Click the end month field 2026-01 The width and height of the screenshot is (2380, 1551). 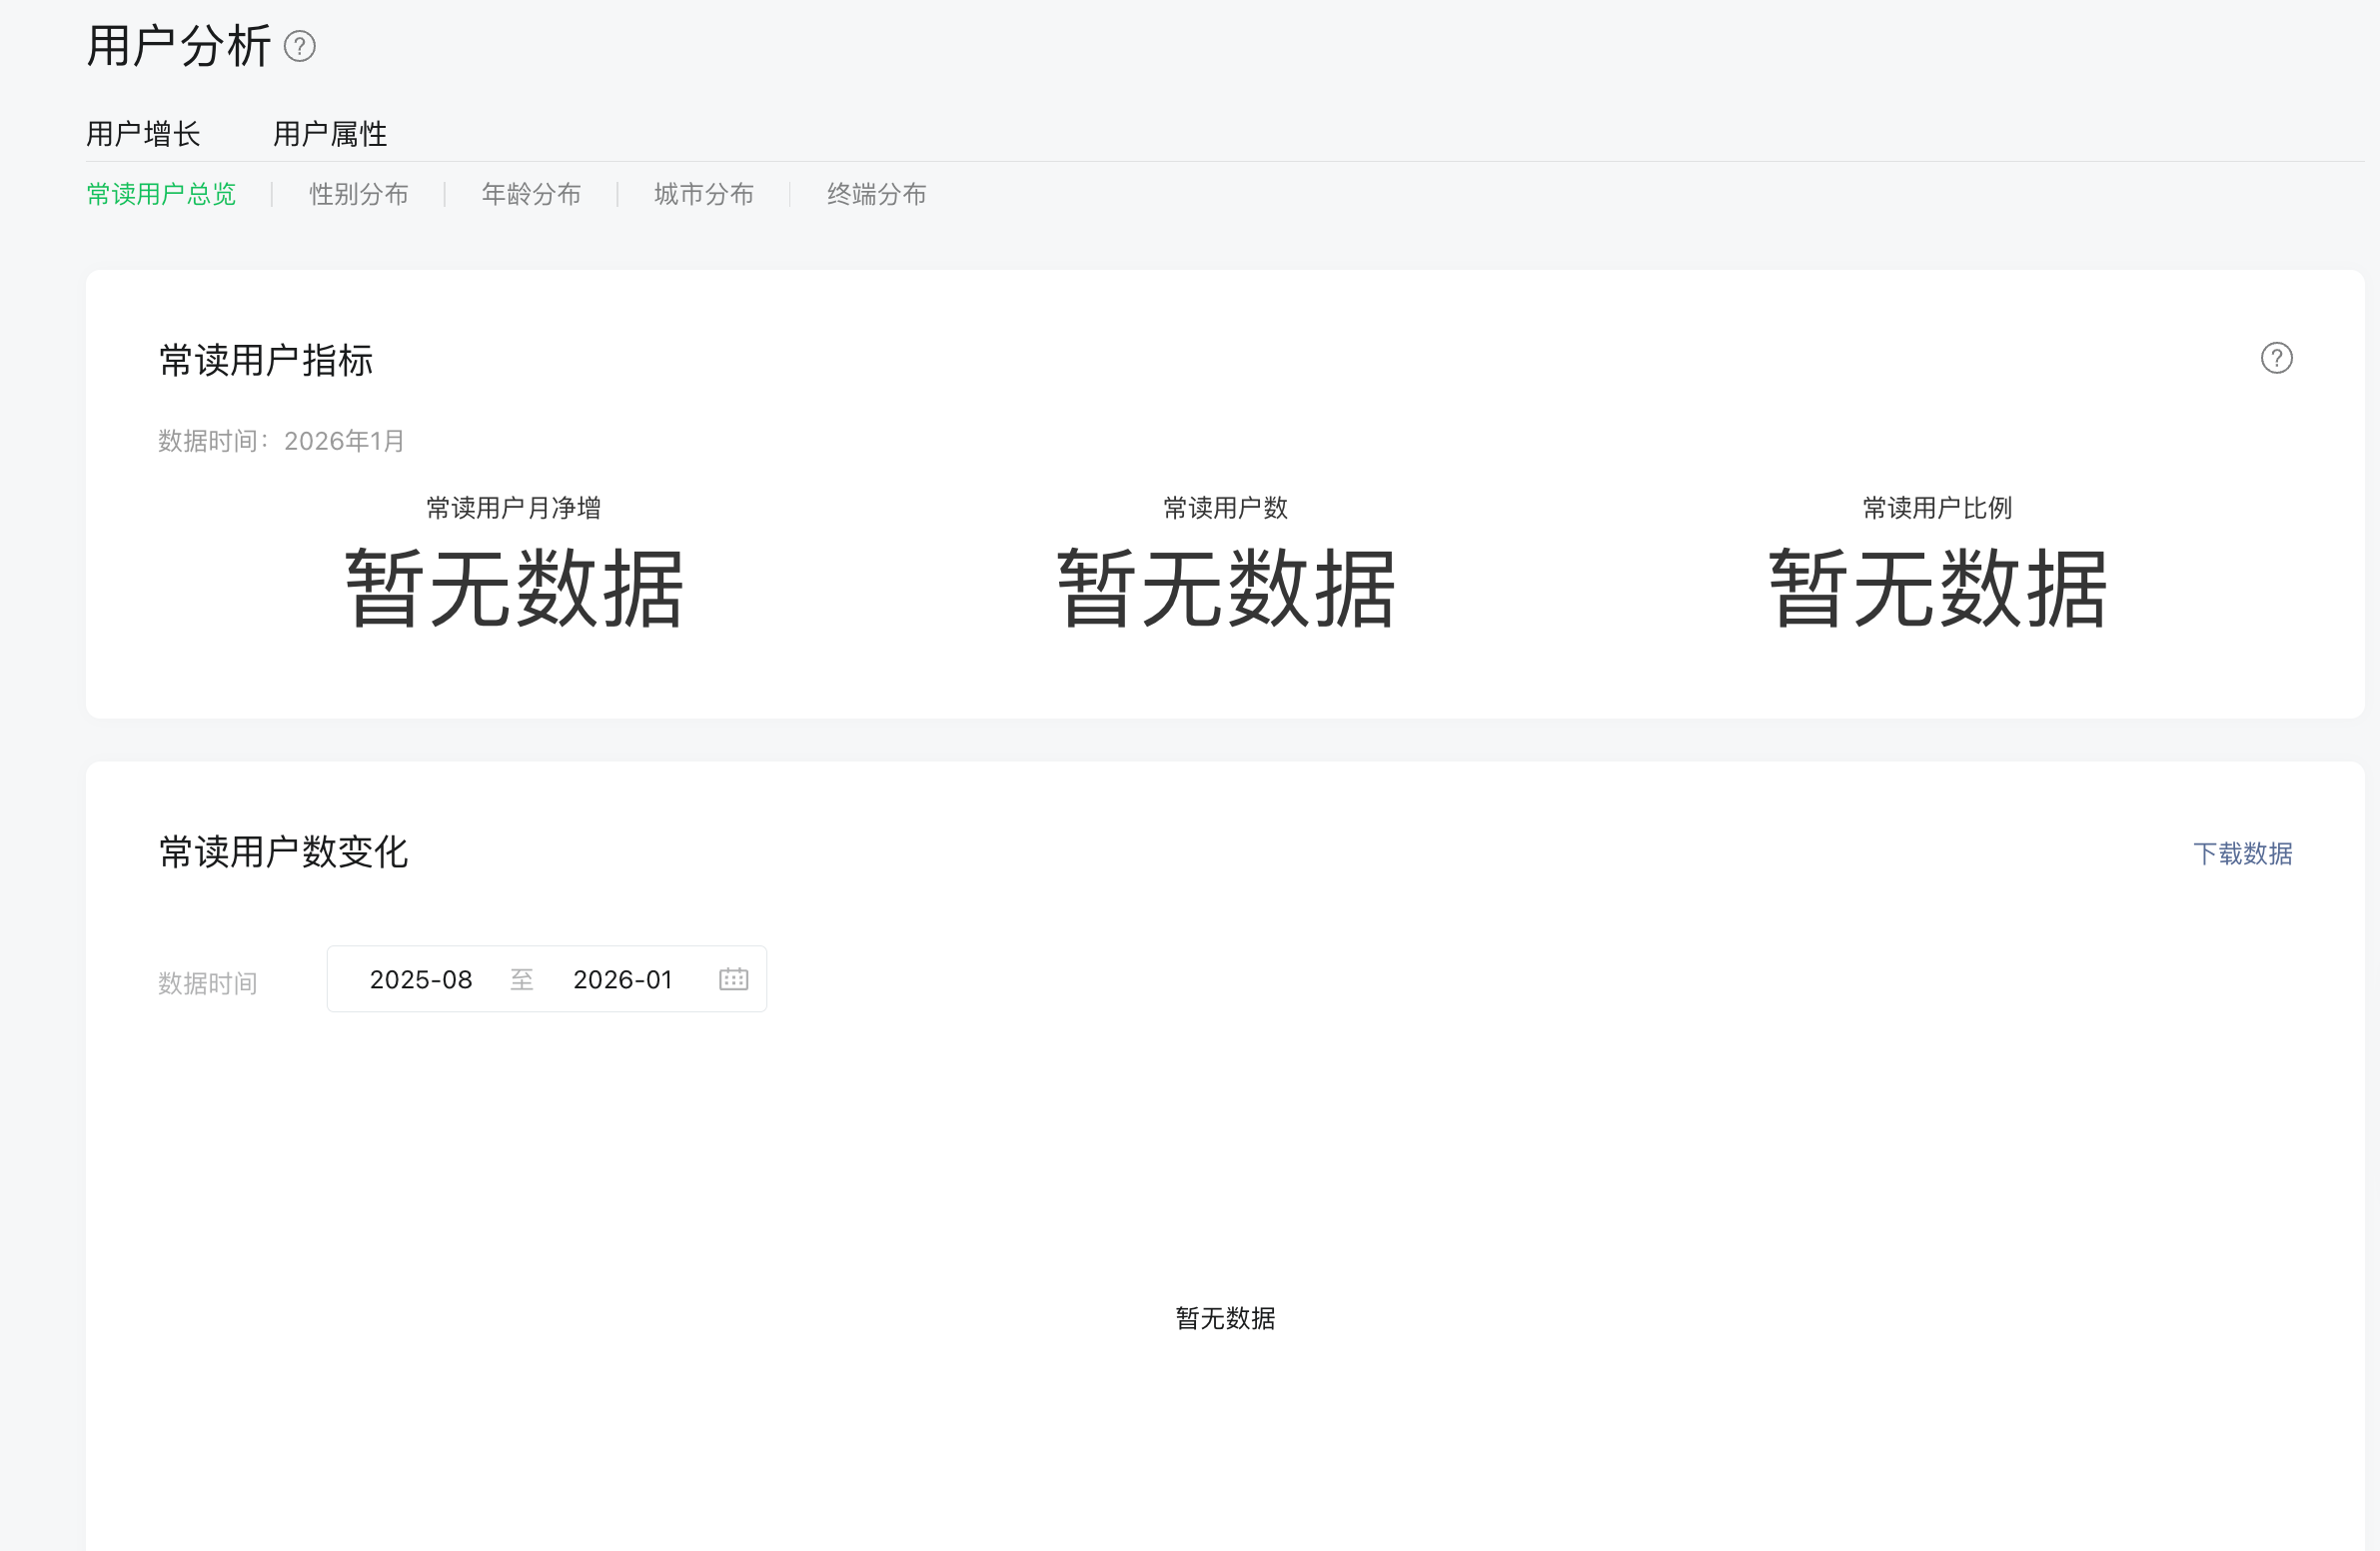click(622, 979)
